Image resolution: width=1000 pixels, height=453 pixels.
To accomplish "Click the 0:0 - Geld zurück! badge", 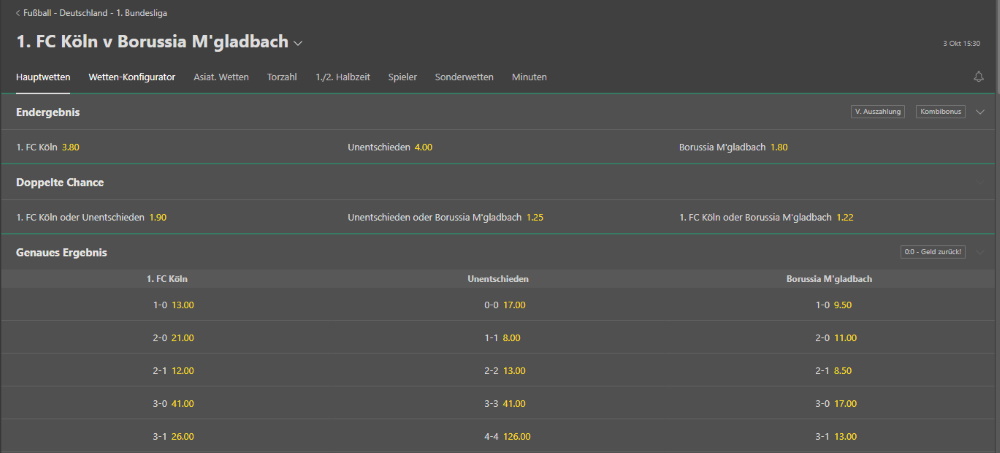I will click(x=933, y=252).
